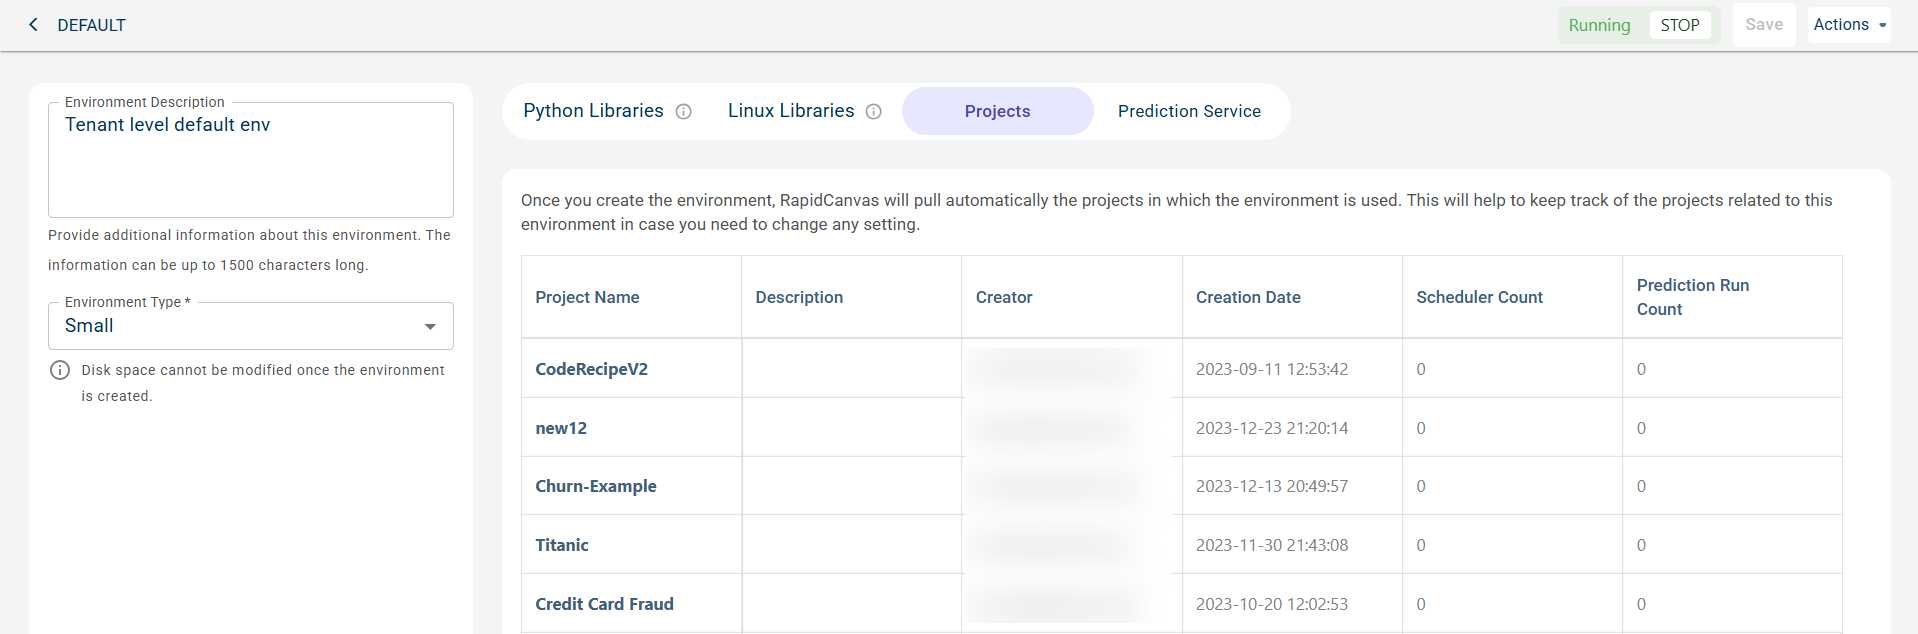Switch to the Python Libraries tab
This screenshot has height=634, width=1918.
click(593, 111)
